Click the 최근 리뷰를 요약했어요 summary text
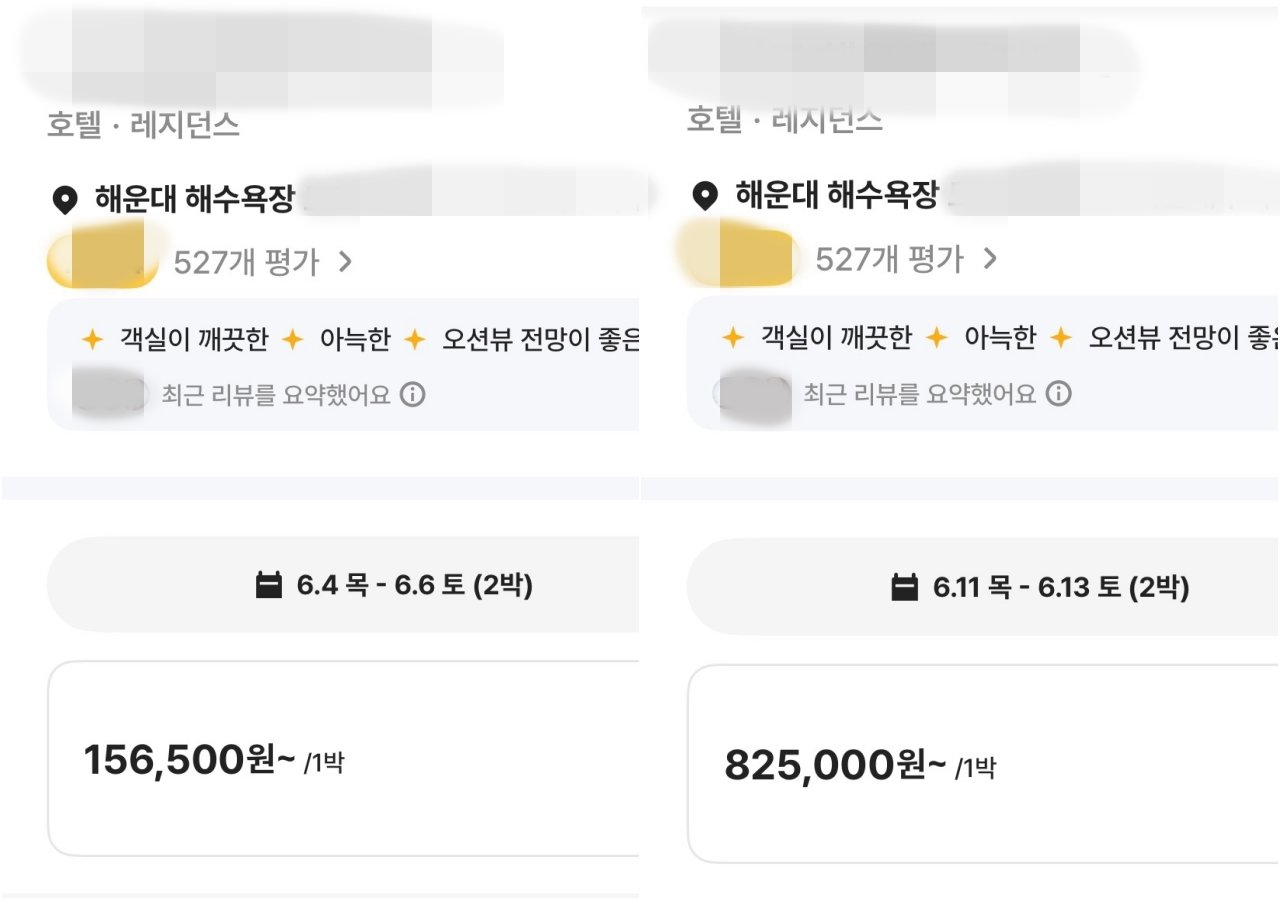This screenshot has width=1280, height=900. tap(273, 394)
